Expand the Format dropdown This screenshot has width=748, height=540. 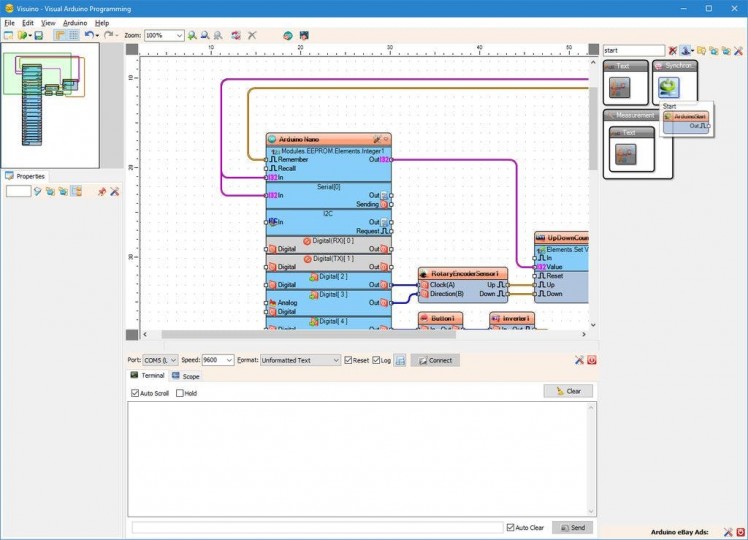pyautogui.click(x=335, y=360)
